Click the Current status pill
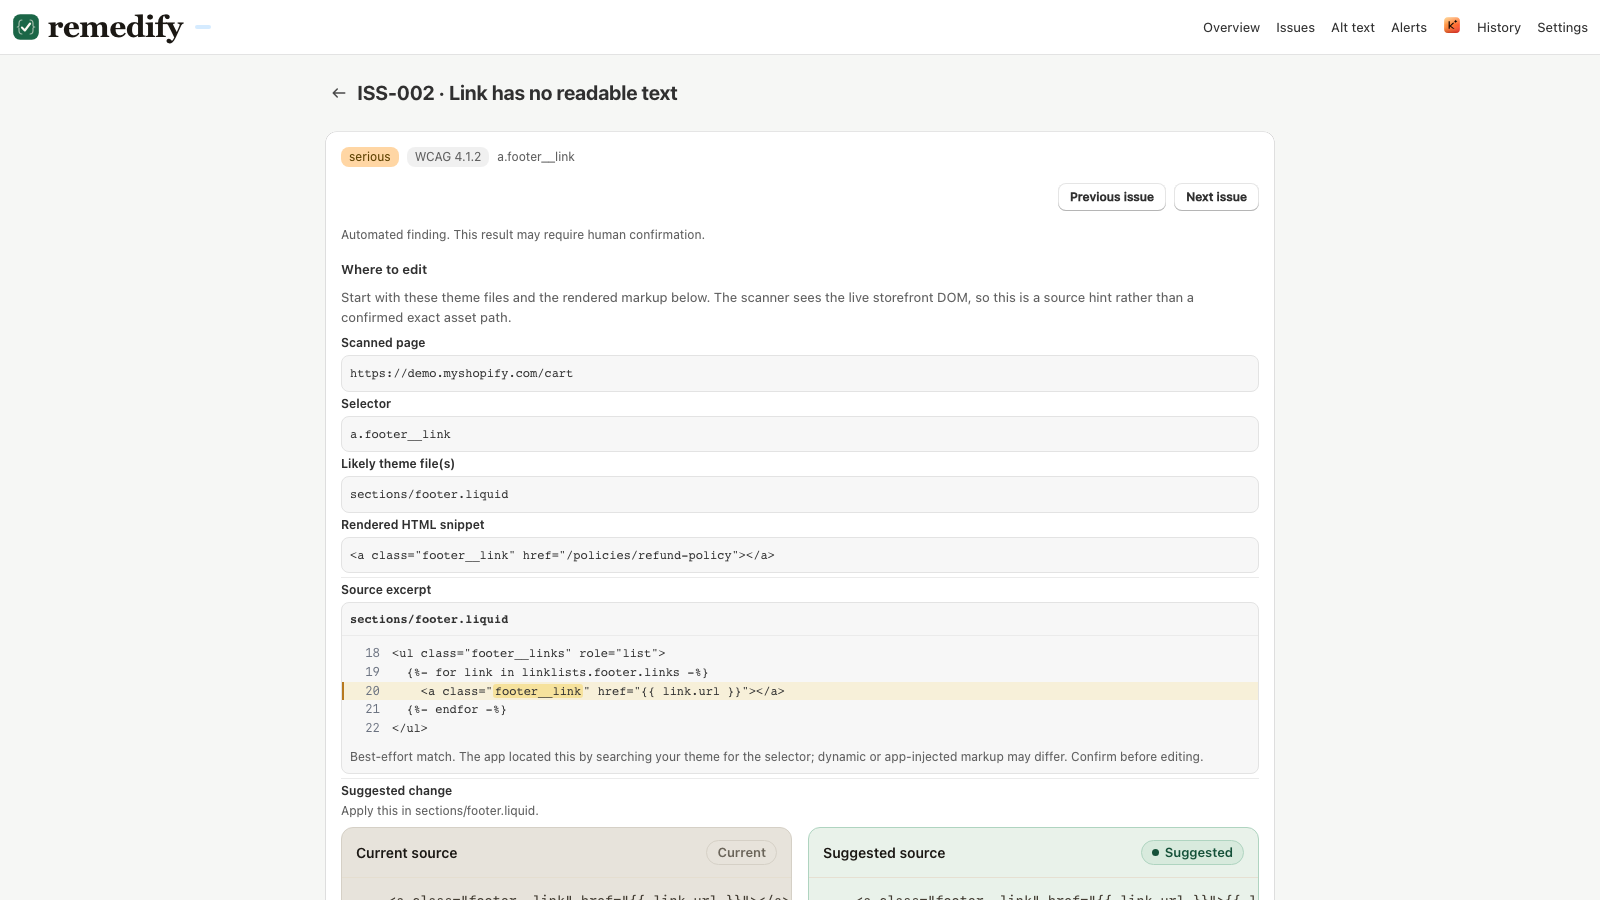This screenshot has height=900, width=1600. click(x=741, y=853)
